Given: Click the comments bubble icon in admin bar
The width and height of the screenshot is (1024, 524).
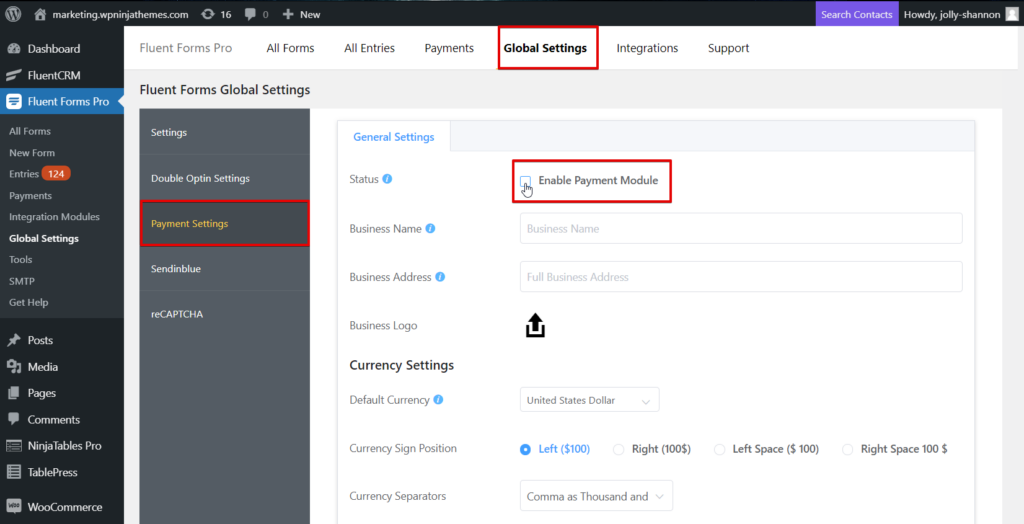Looking at the screenshot, I should click(250, 14).
